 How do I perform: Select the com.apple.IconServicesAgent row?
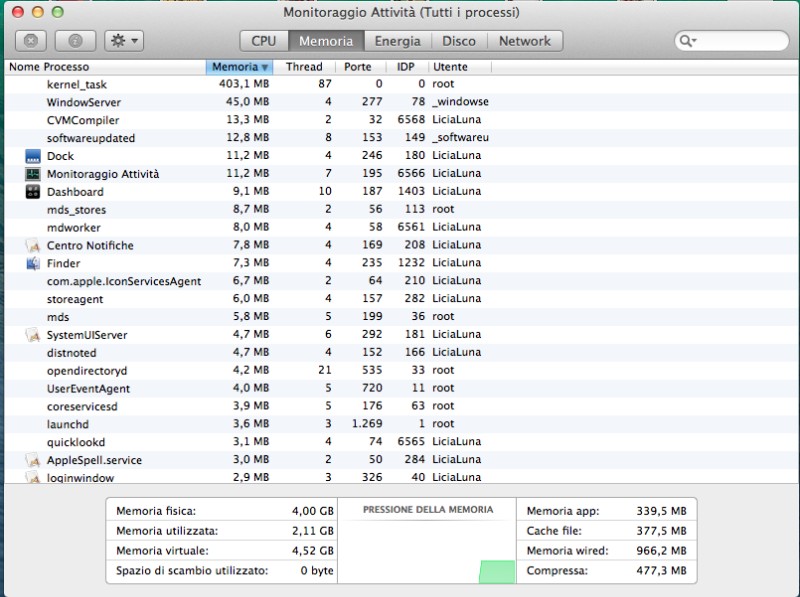pos(402,281)
